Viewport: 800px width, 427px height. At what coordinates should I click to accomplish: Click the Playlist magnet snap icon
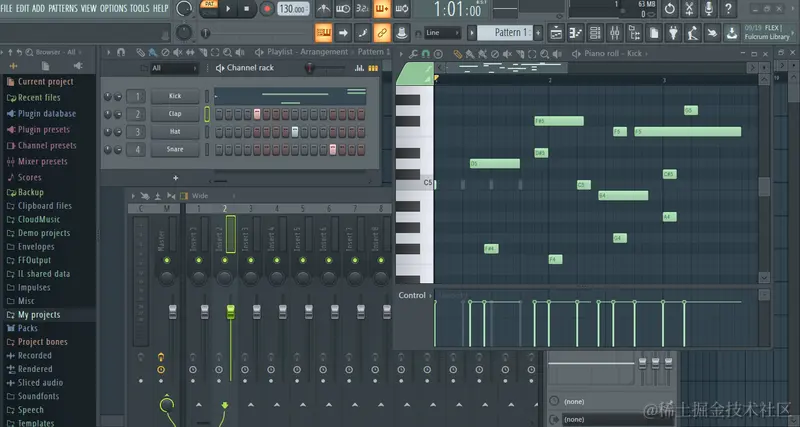click(121, 53)
